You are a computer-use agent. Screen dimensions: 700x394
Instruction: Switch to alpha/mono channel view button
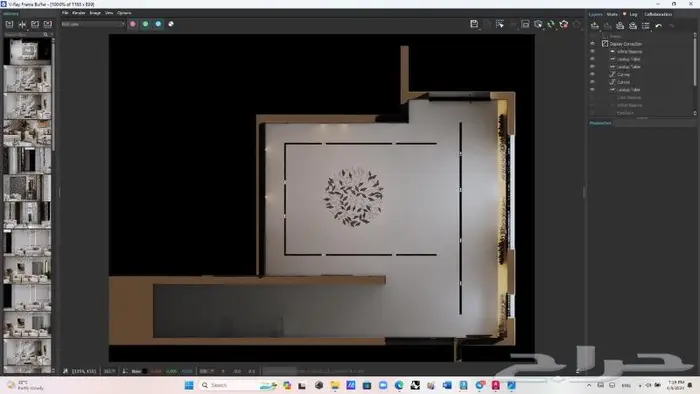pos(171,24)
